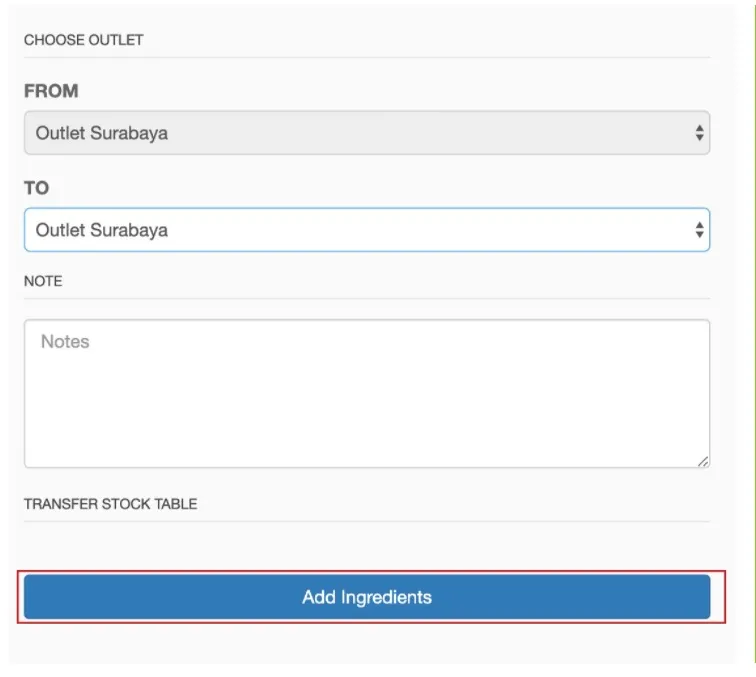Click the divider line under CHOOSE OUTLET
This screenshot has width=756, height=677.
[367, 57]
